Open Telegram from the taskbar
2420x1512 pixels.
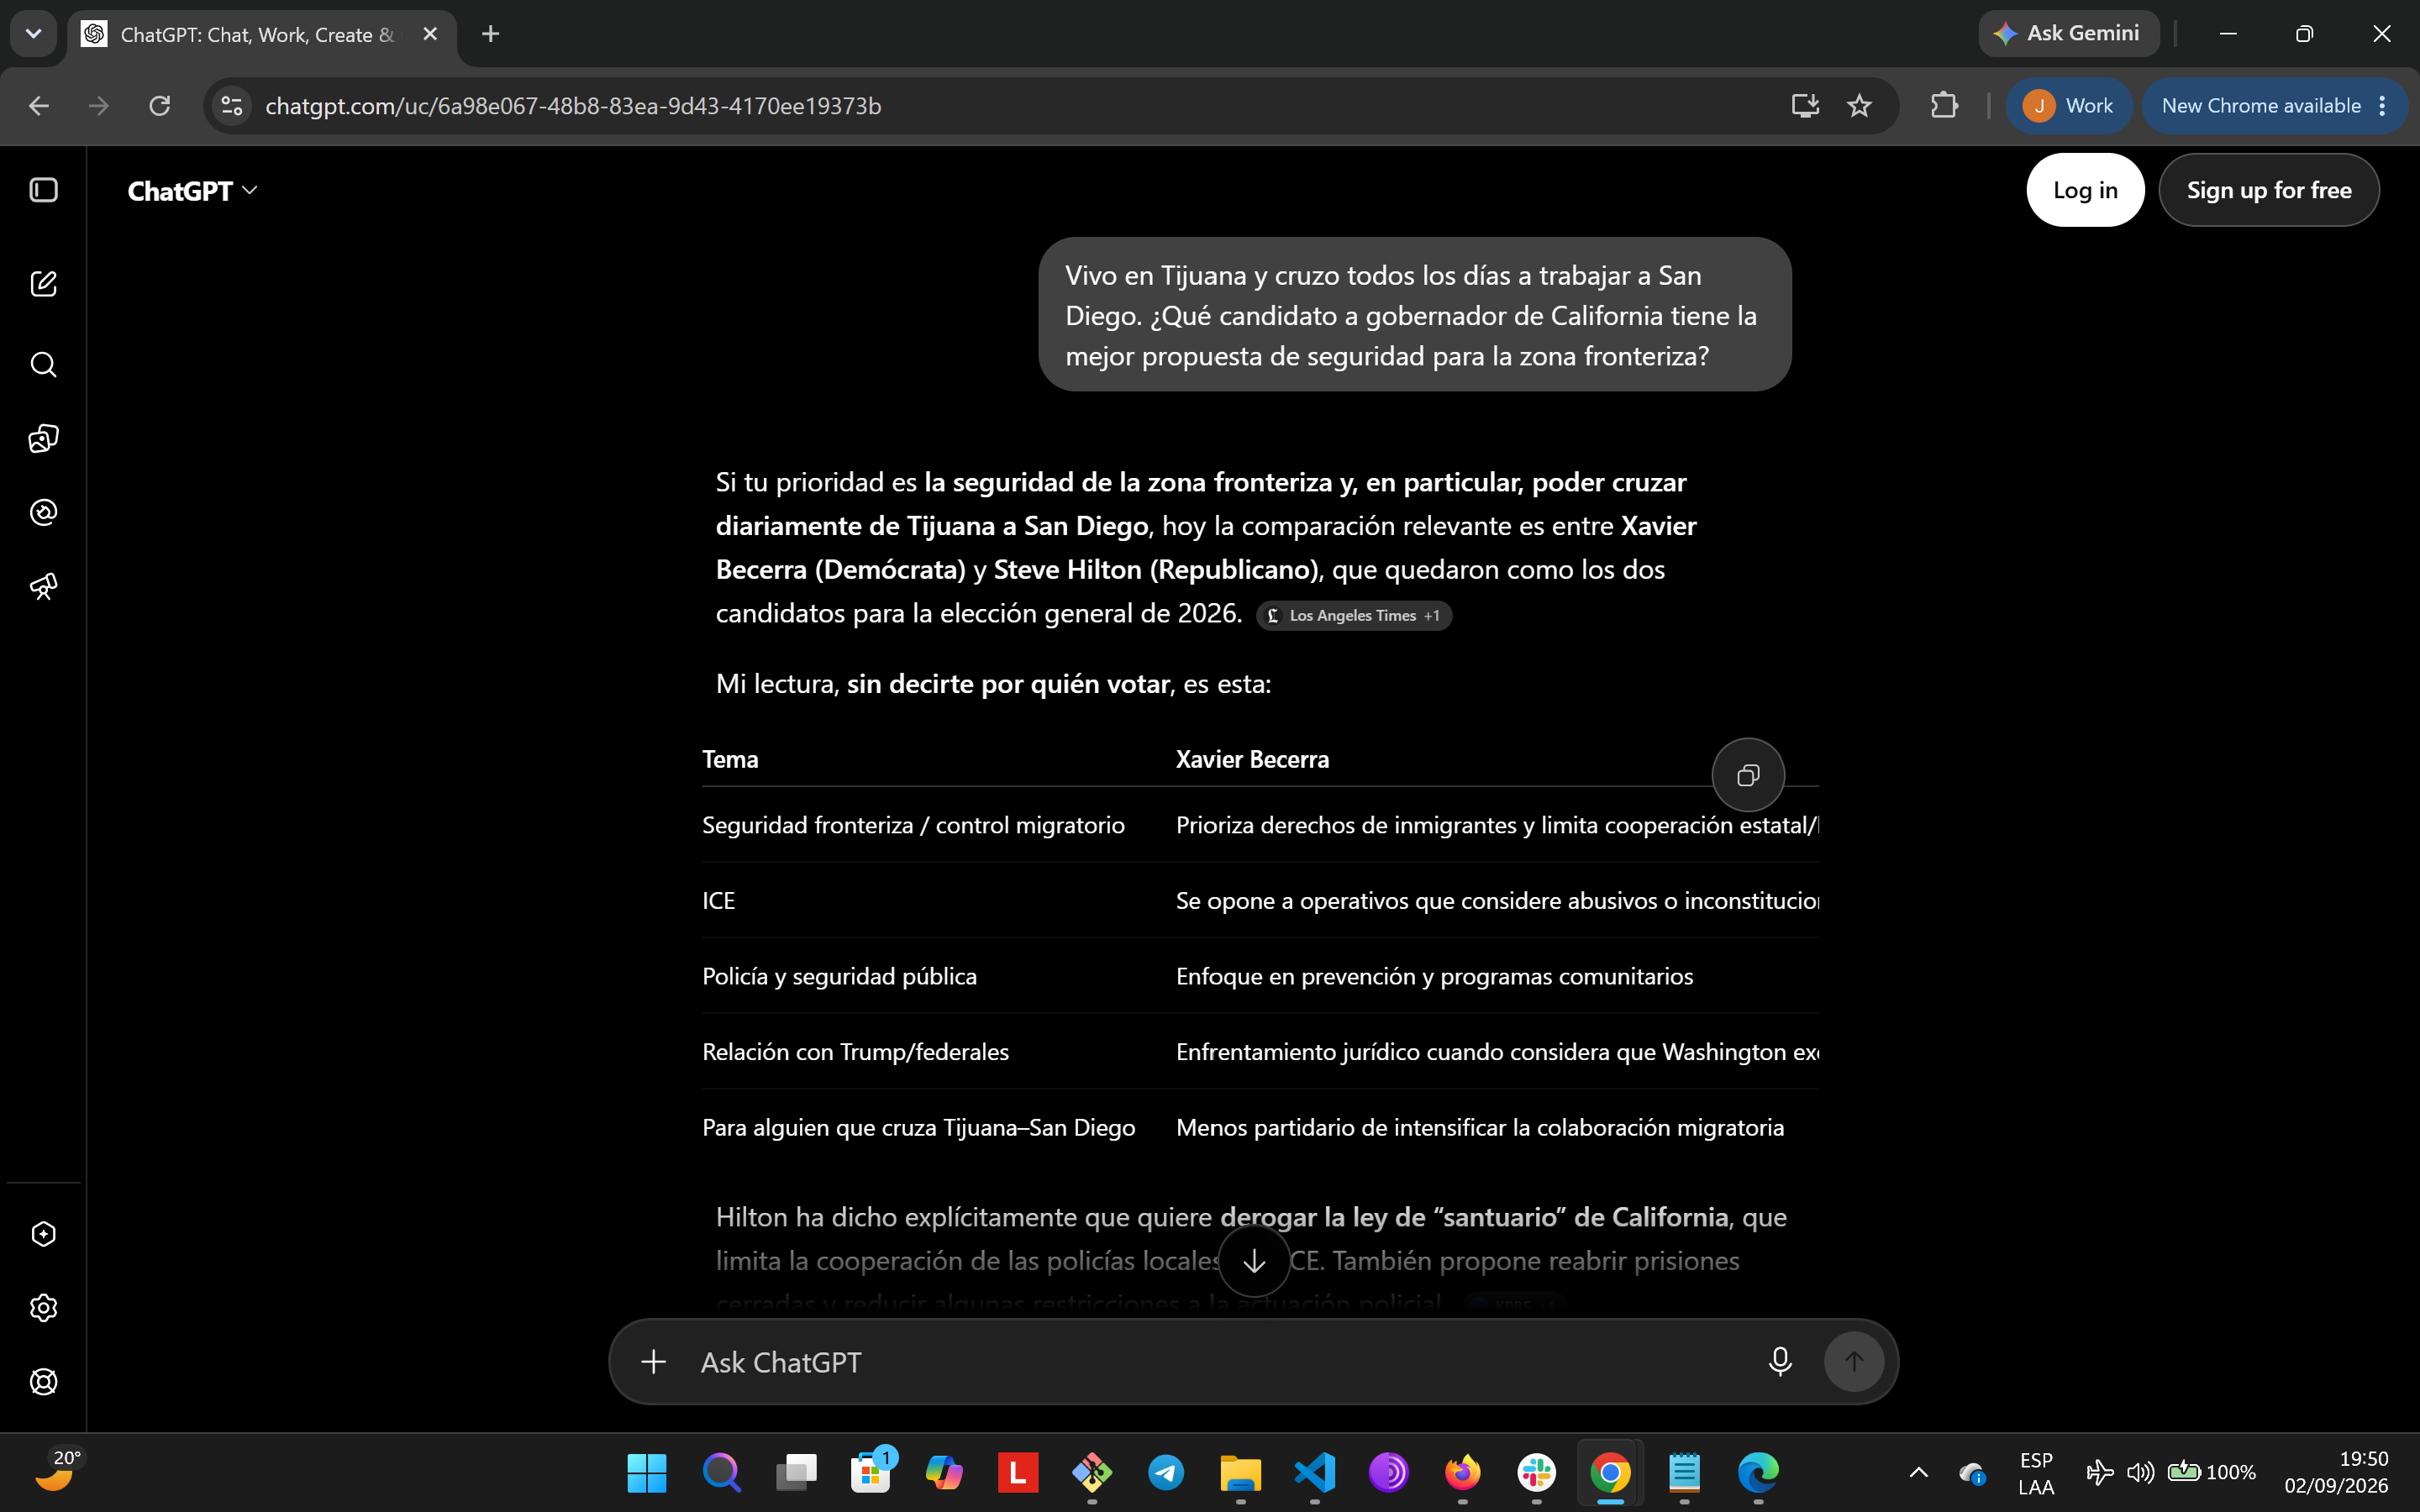[1166, 1472]
